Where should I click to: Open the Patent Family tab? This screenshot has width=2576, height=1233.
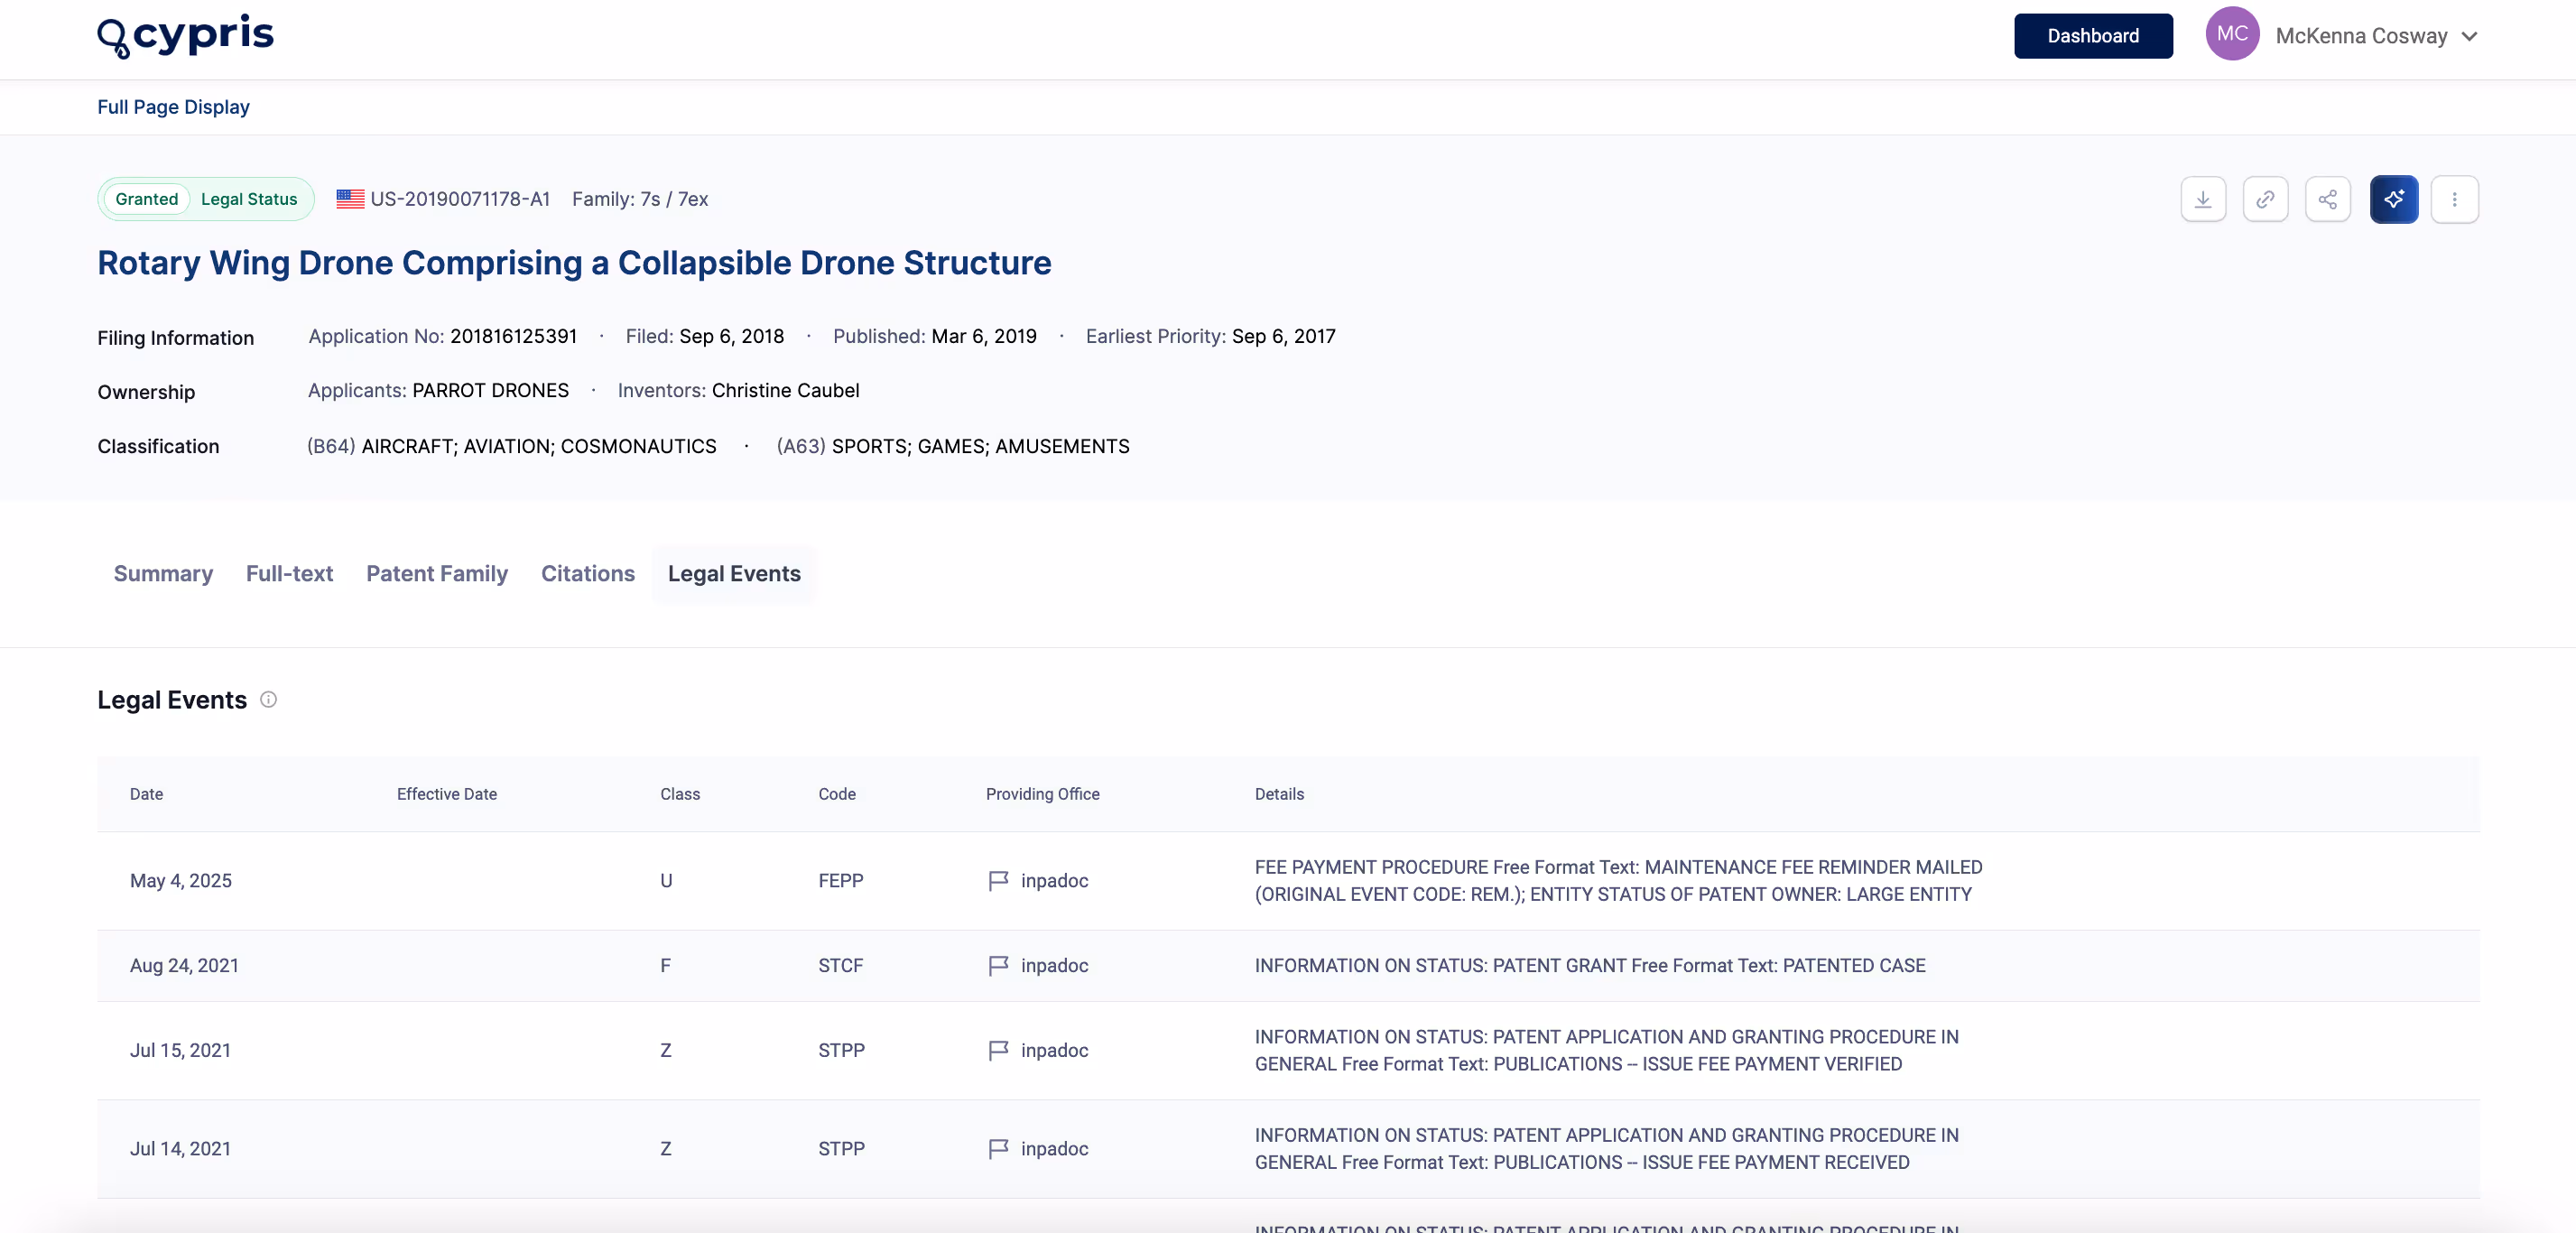437,574
